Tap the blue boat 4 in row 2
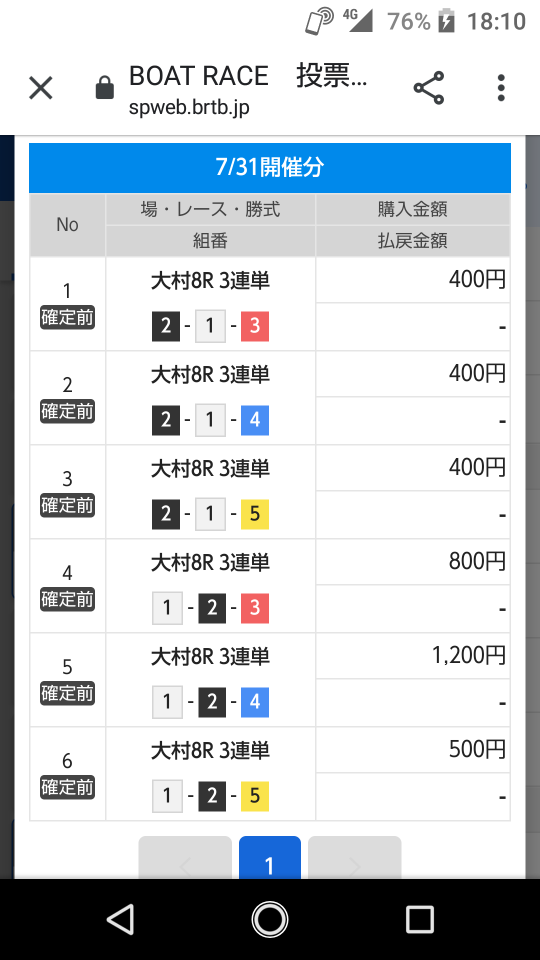This screenshot has height=960, width=540. coord(255,420)
